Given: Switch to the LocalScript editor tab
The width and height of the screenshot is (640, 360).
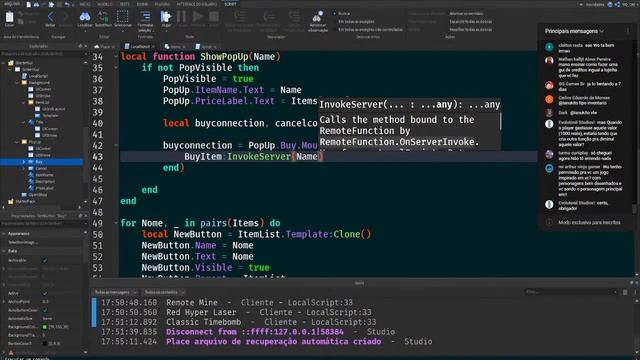Looking at the screenshot, I should (x=140, y=47).
